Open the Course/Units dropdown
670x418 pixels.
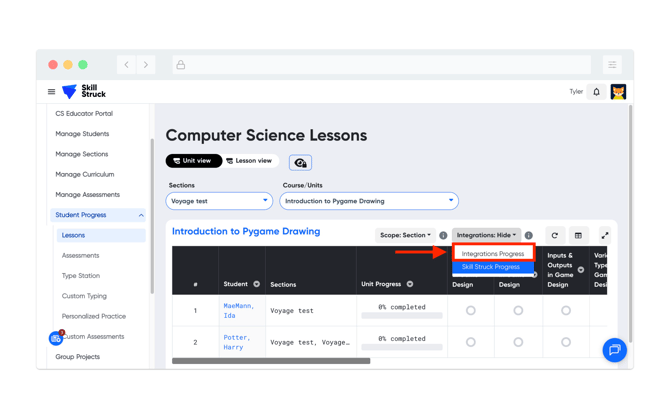point(368,201)
